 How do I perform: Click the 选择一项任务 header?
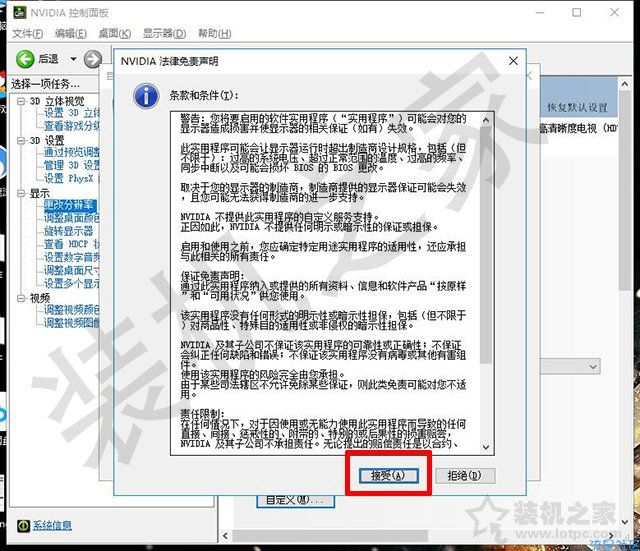click(x=45, y=84)
